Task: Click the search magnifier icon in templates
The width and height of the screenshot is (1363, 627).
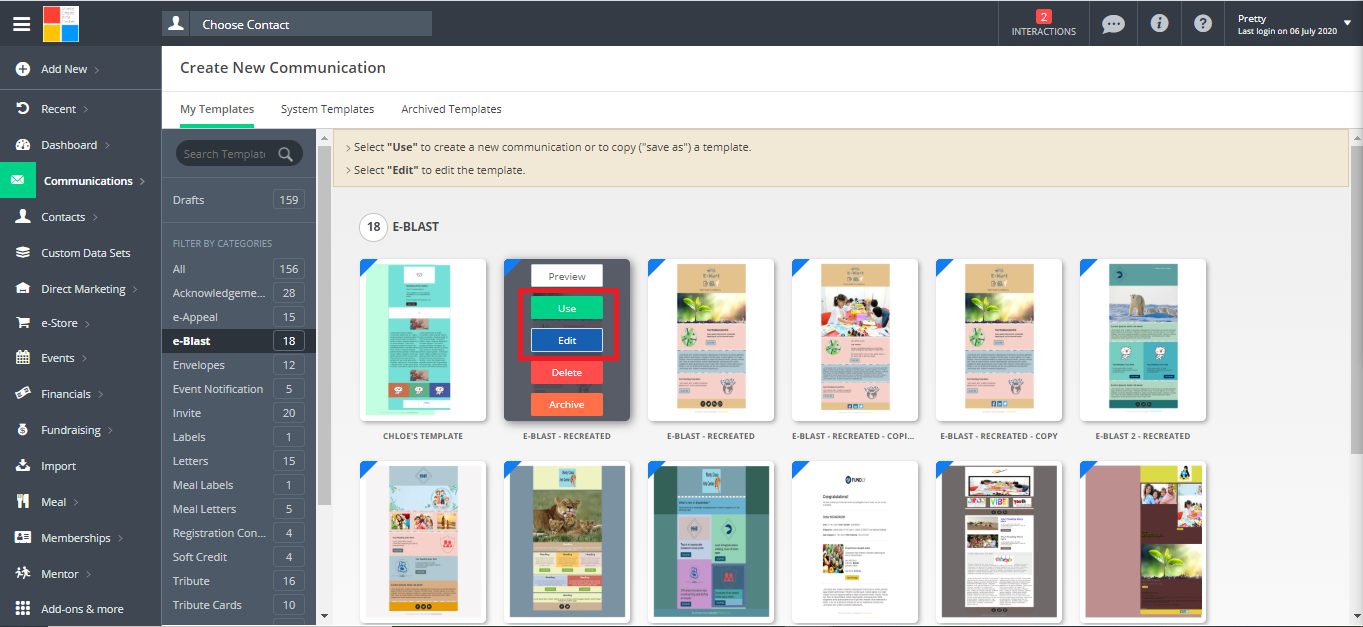Action: click(286, 154)
